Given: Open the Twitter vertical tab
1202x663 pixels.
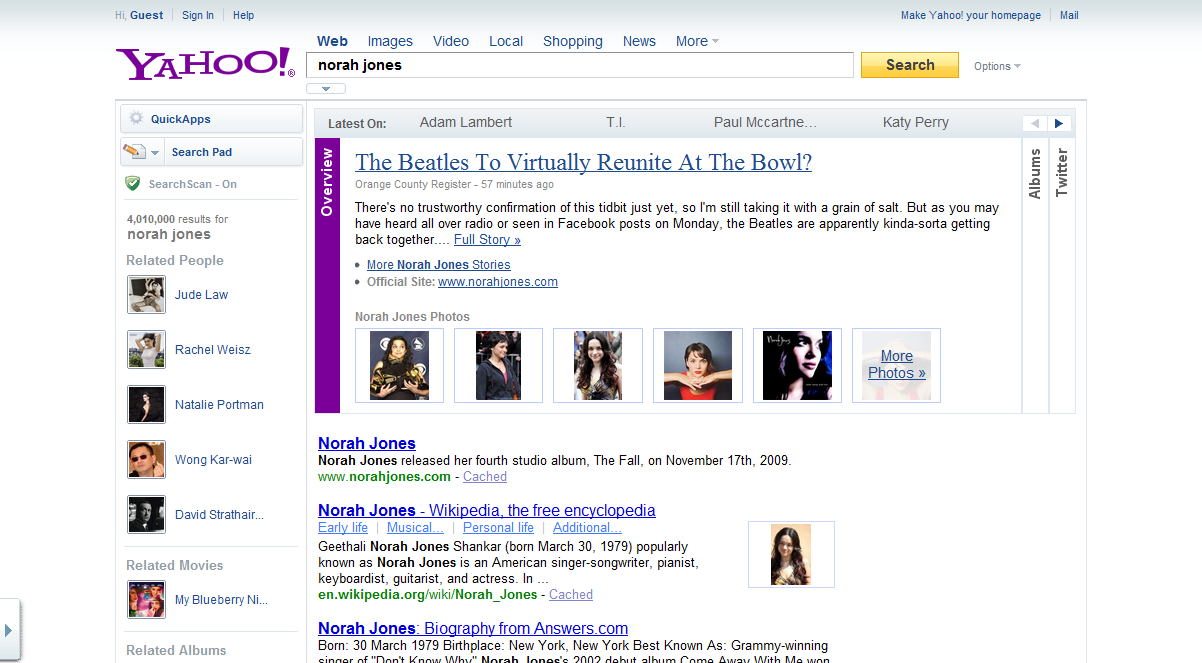Looking at the screenshot, I should (x=1062, y=173).
